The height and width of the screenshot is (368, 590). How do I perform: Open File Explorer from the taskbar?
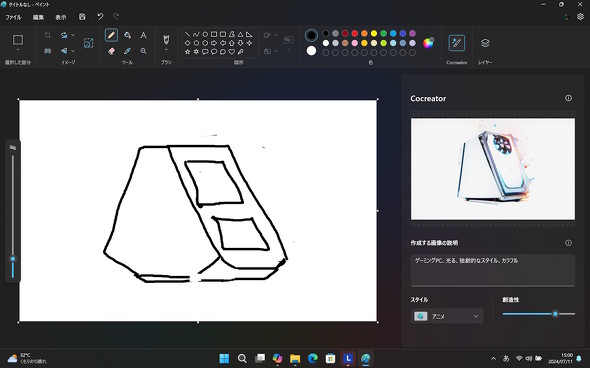[295, 358]
